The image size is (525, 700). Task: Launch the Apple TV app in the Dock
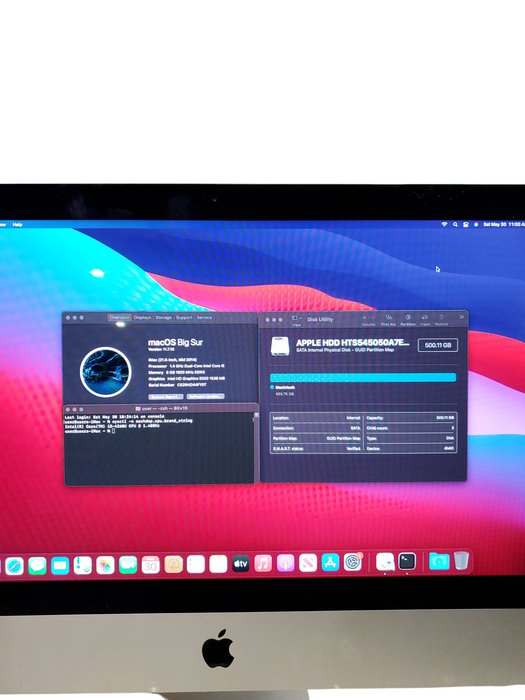point(240,564)
